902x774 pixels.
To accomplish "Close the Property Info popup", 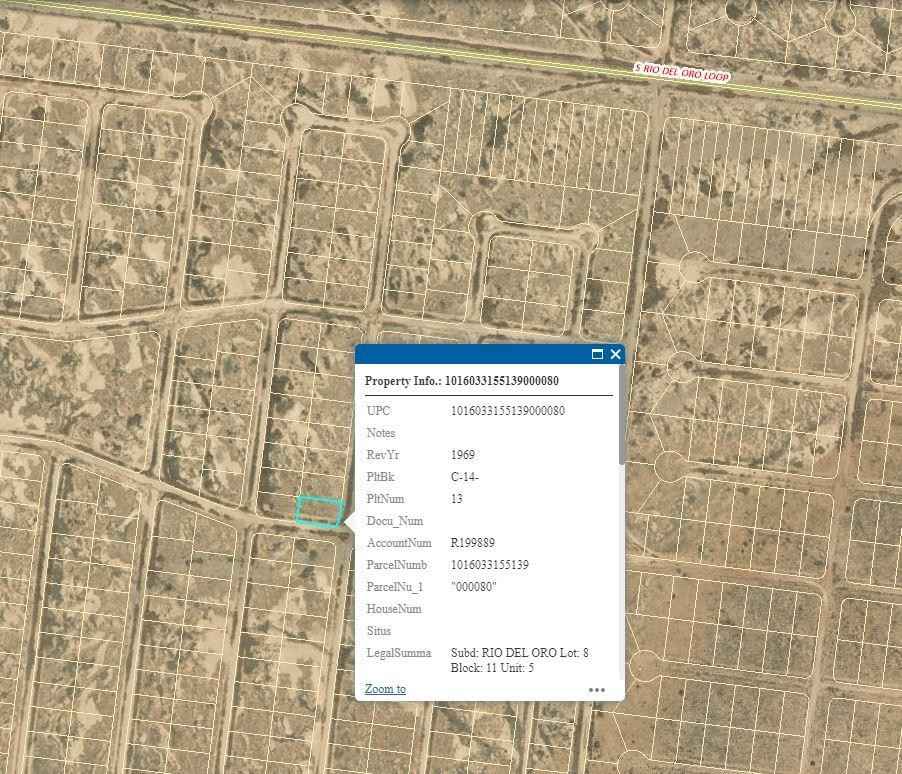I will point(616,354).
